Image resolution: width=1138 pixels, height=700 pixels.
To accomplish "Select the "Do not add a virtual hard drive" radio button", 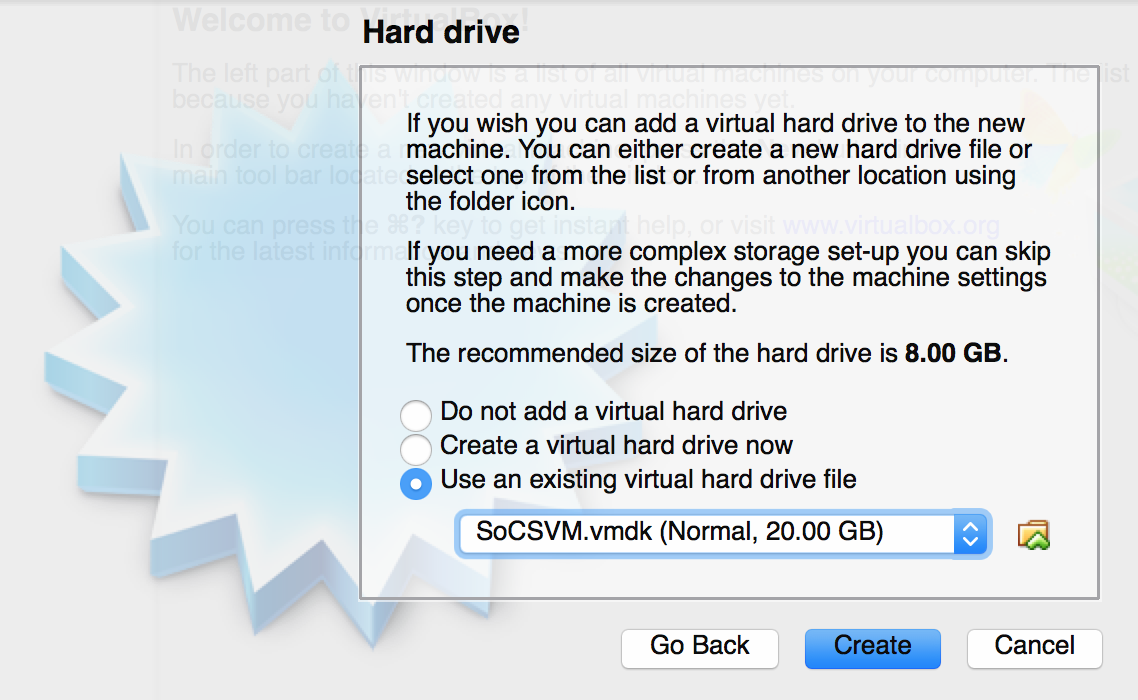I will [415, 415].
